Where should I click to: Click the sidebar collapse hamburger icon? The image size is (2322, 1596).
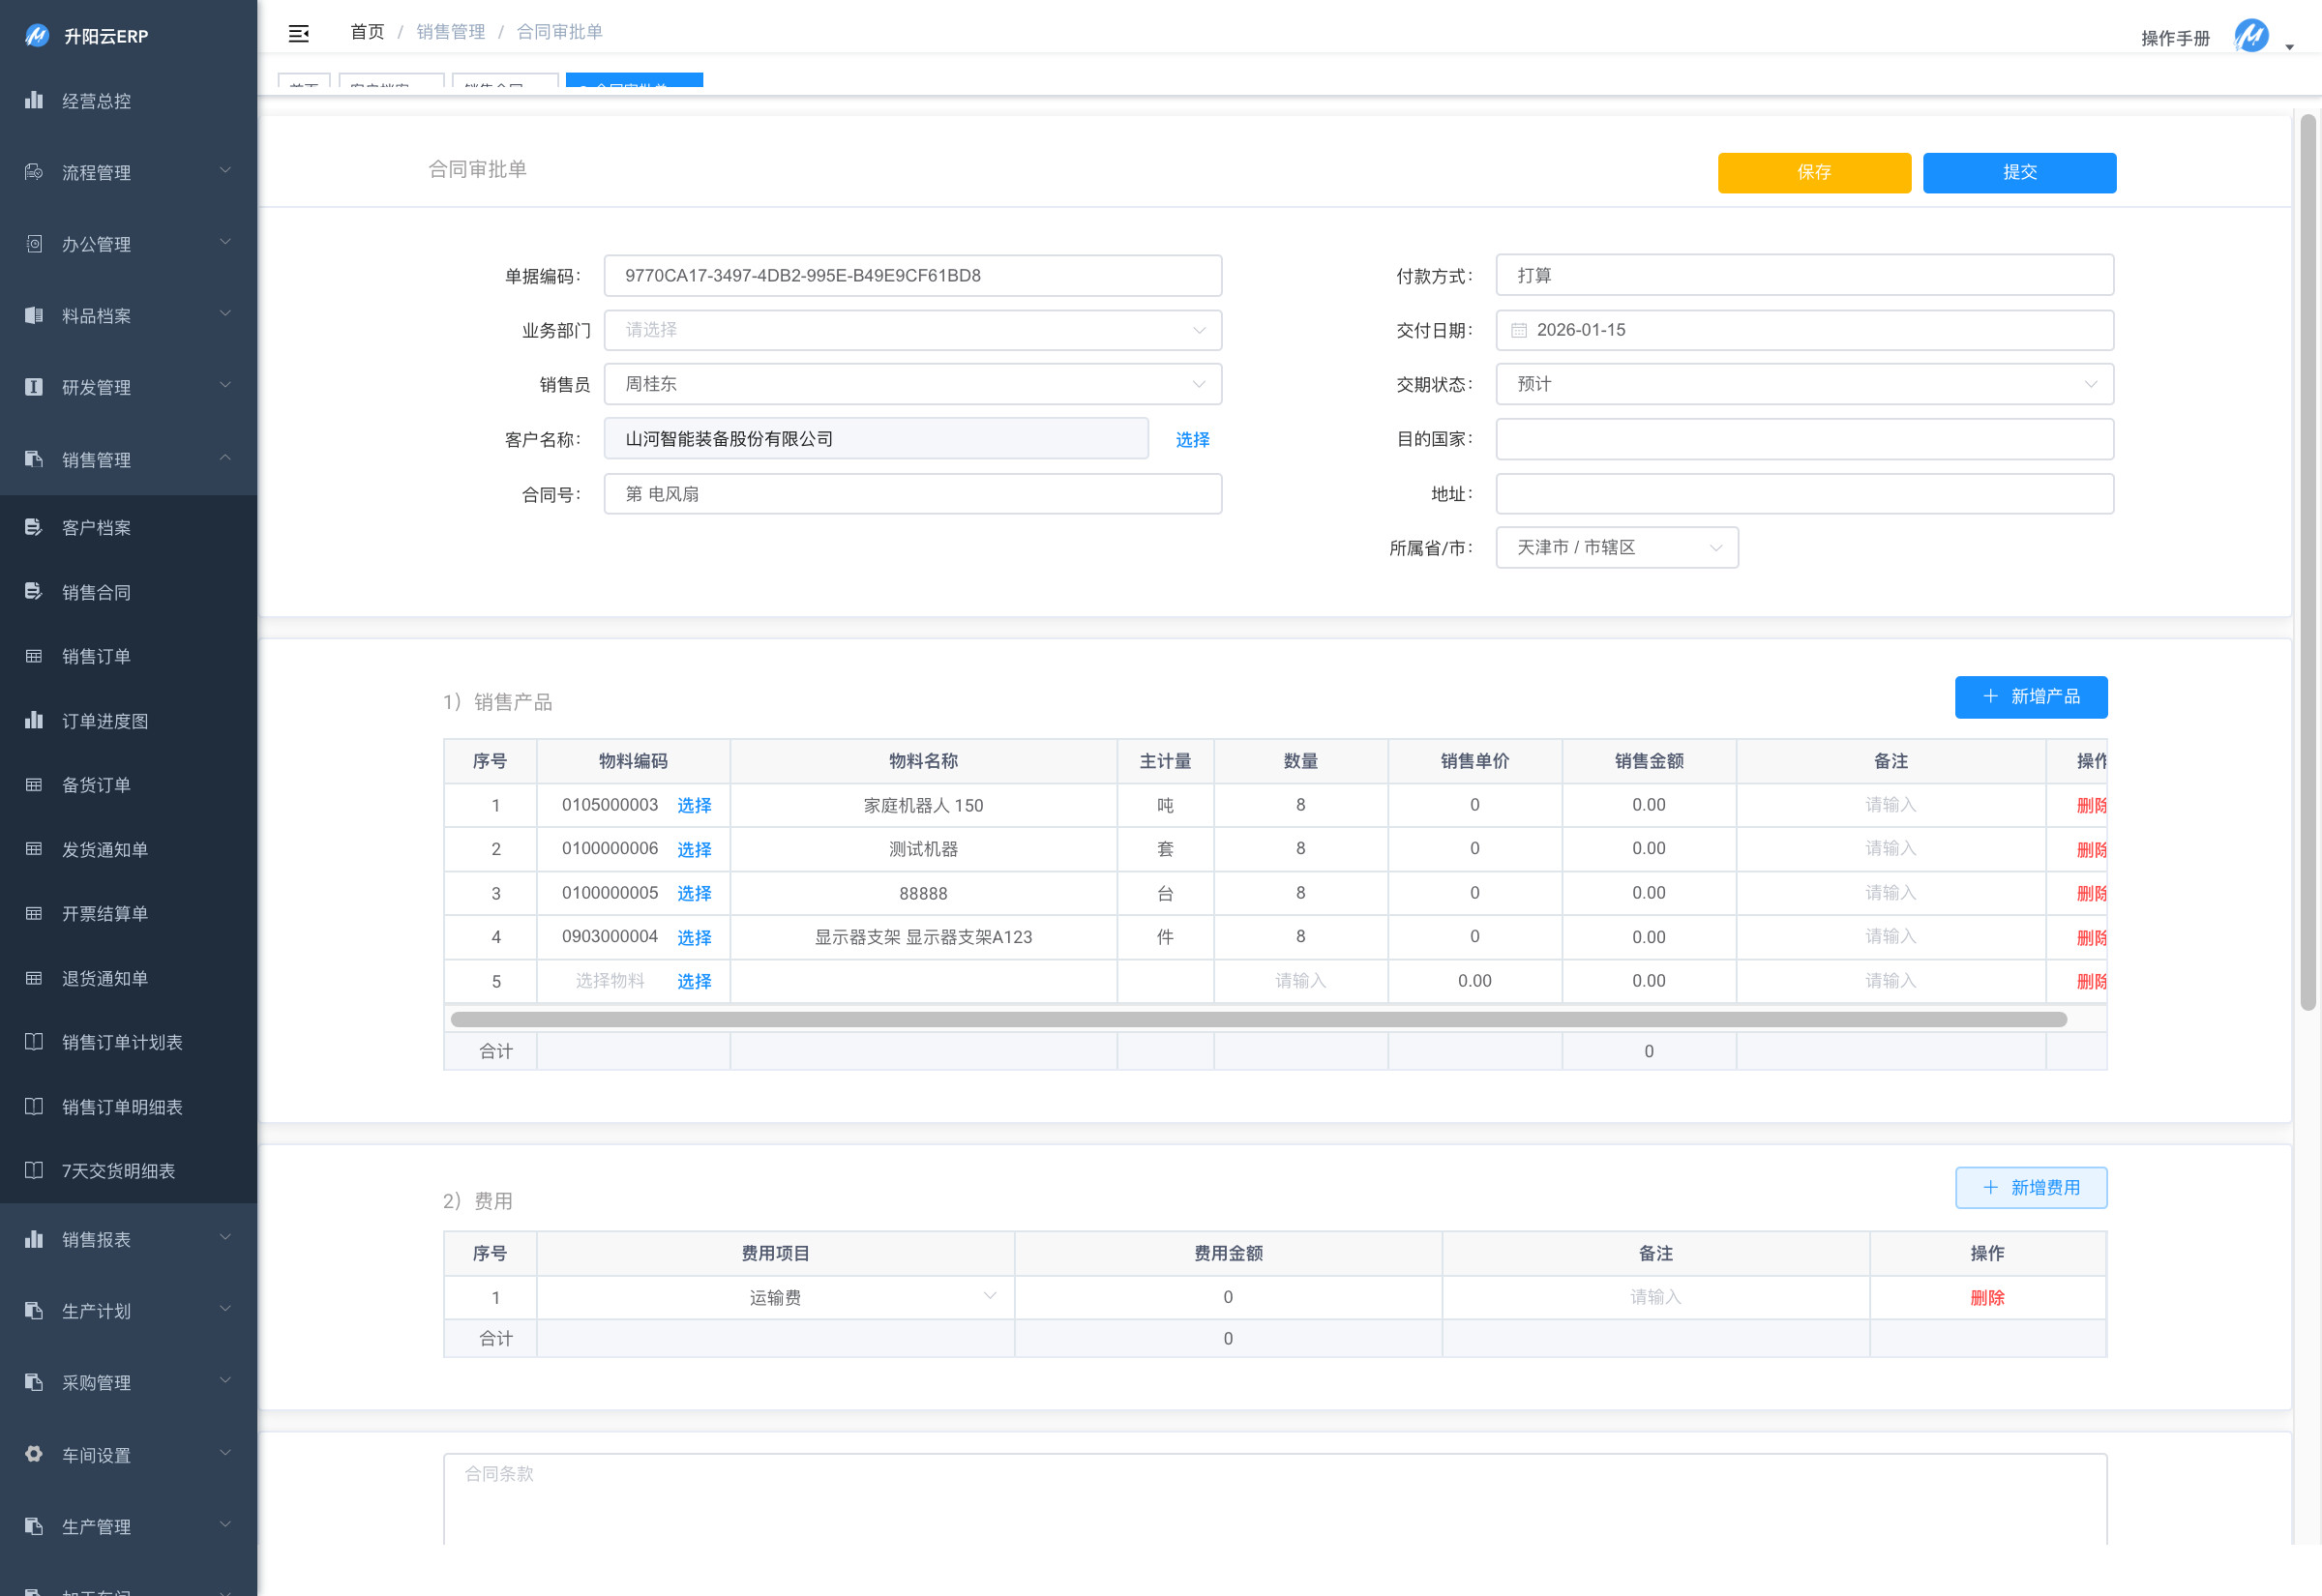click(298, 33)
